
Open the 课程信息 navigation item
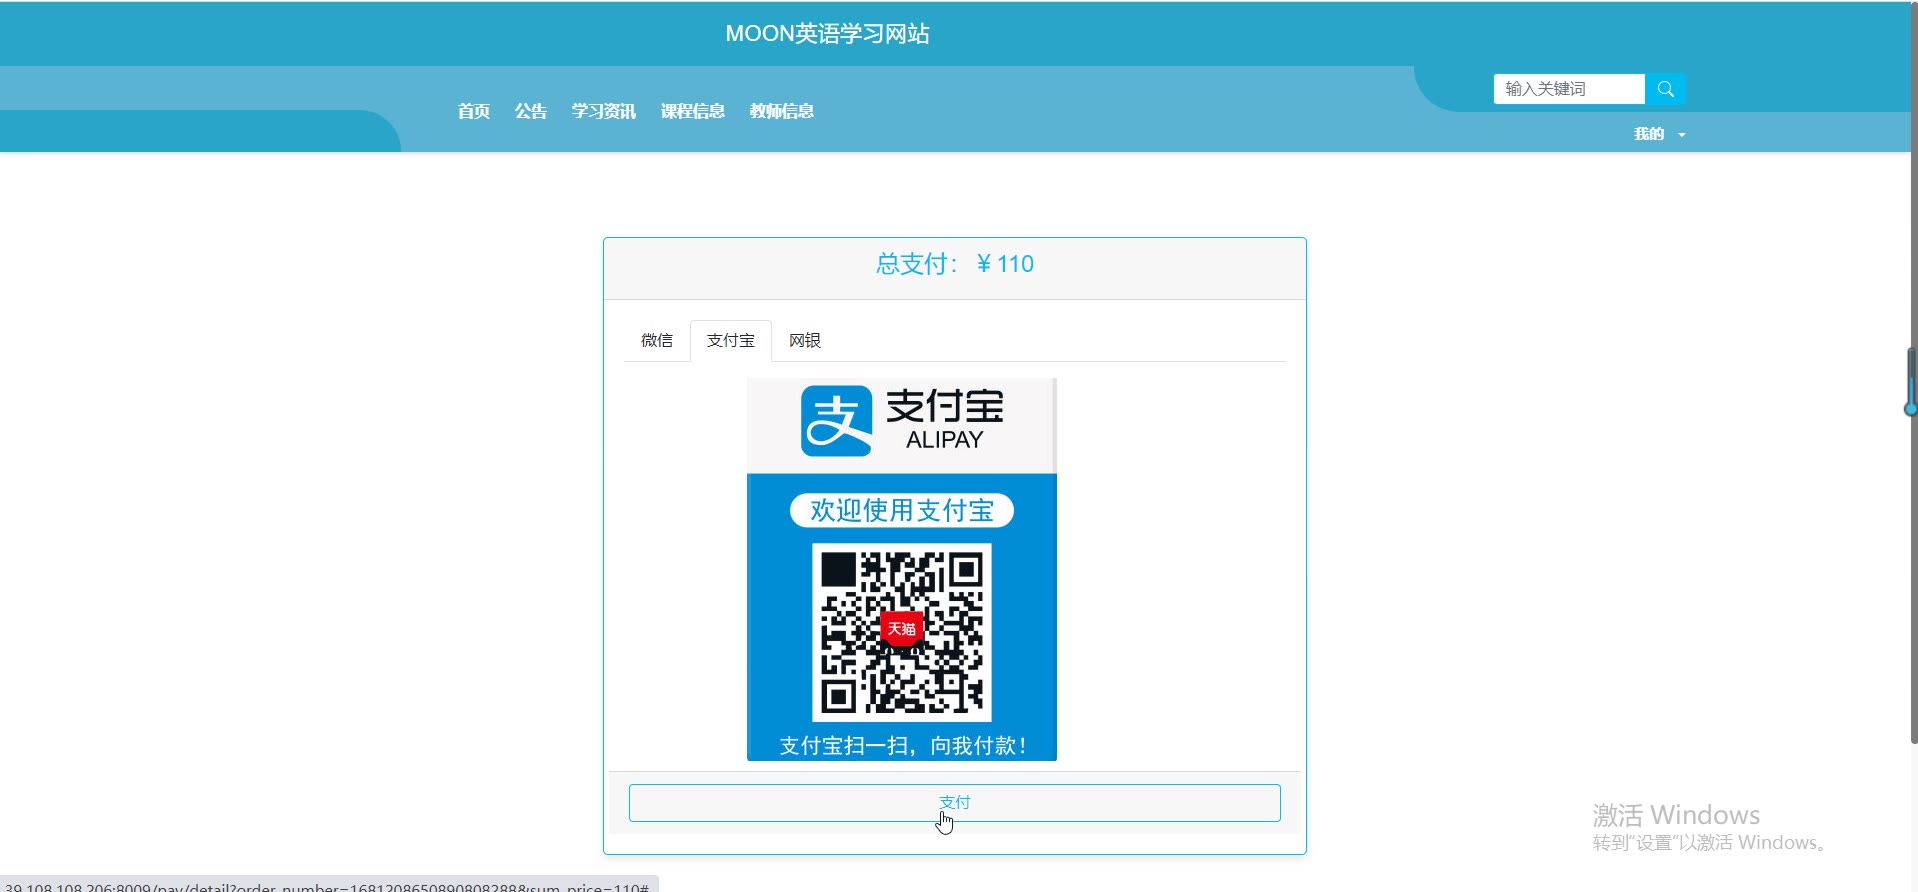pos(693,111)
